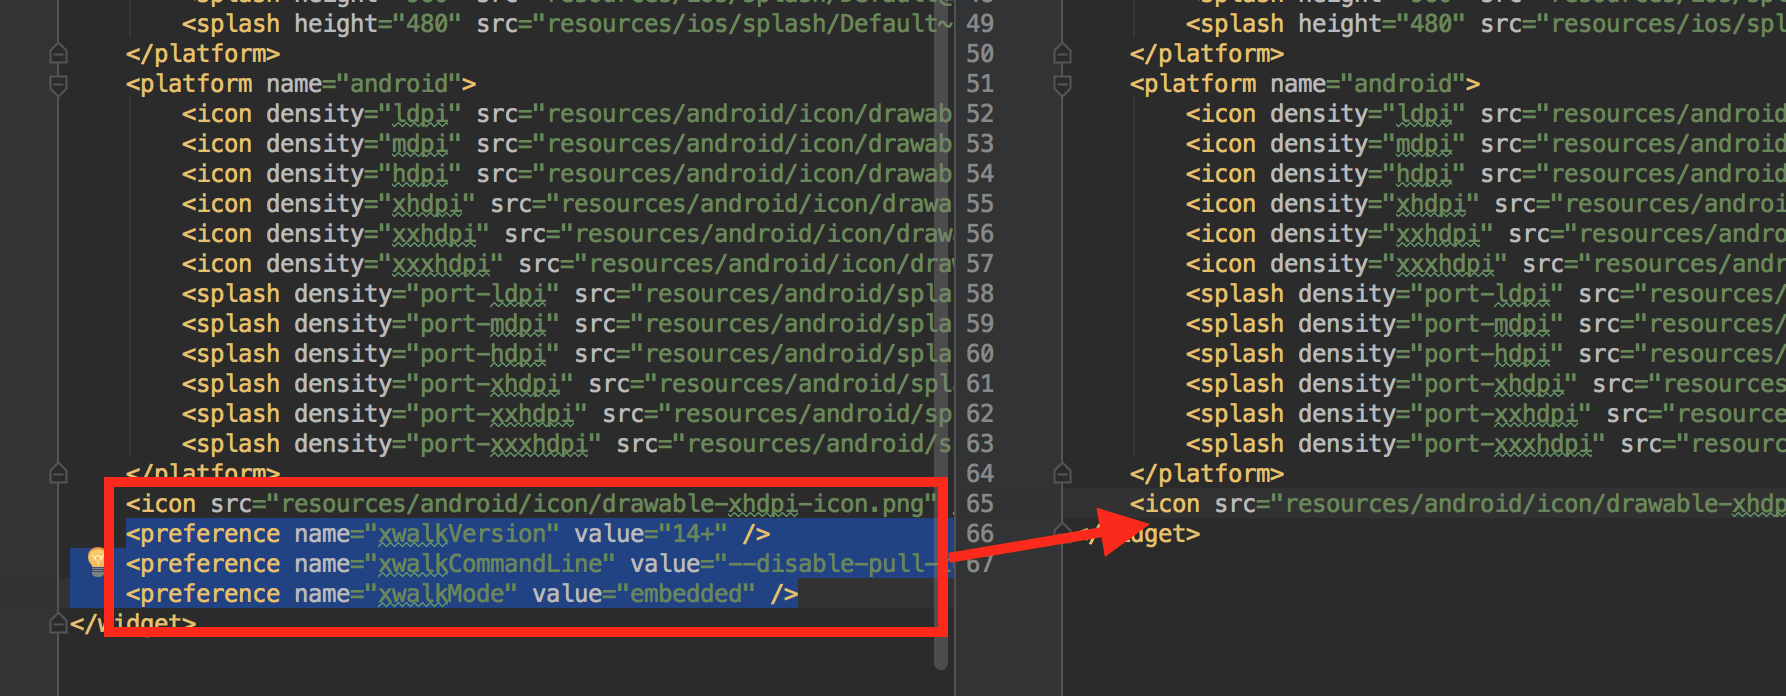
Task: Click left pane fold marker above android platform
Action: click(x=59, y=53)
